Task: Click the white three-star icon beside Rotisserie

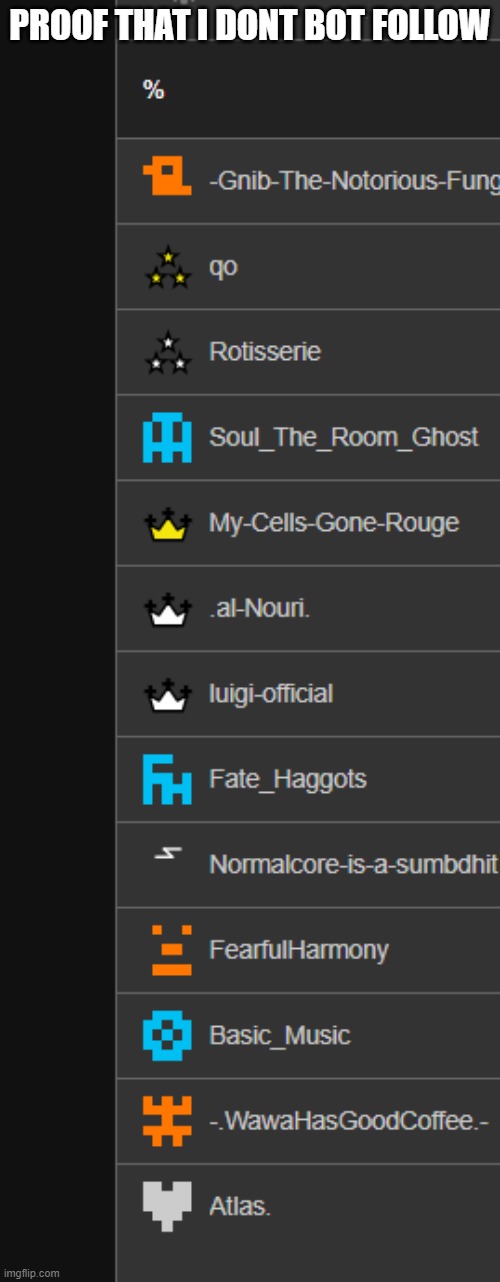Action: (x=167, y=352)
